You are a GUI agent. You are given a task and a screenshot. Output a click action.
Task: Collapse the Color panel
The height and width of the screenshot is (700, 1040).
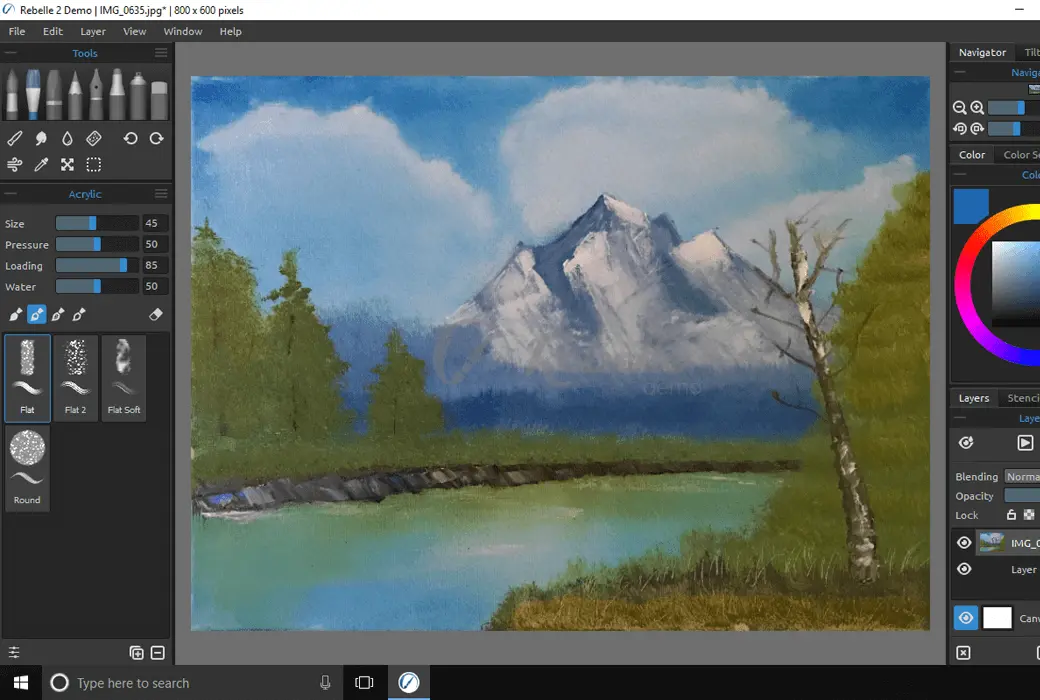click(960, 174)
